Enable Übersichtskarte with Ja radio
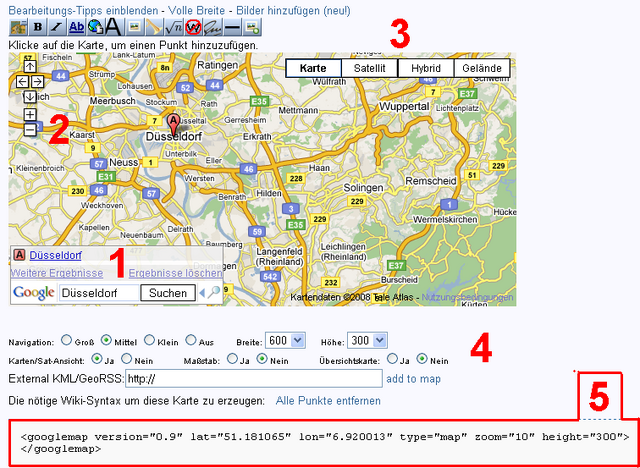Viewport: 640px width, 468px height. pyautogui.click(x=392, y=359)
